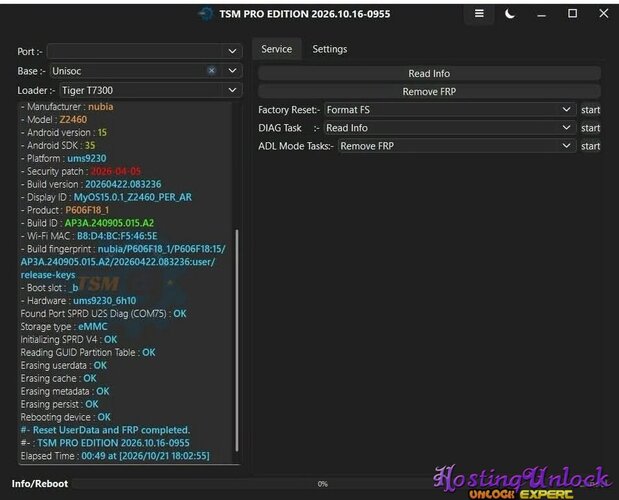Open the Factory Reset Format FS dropdown

pyautogui.click(x=450, y=110)
